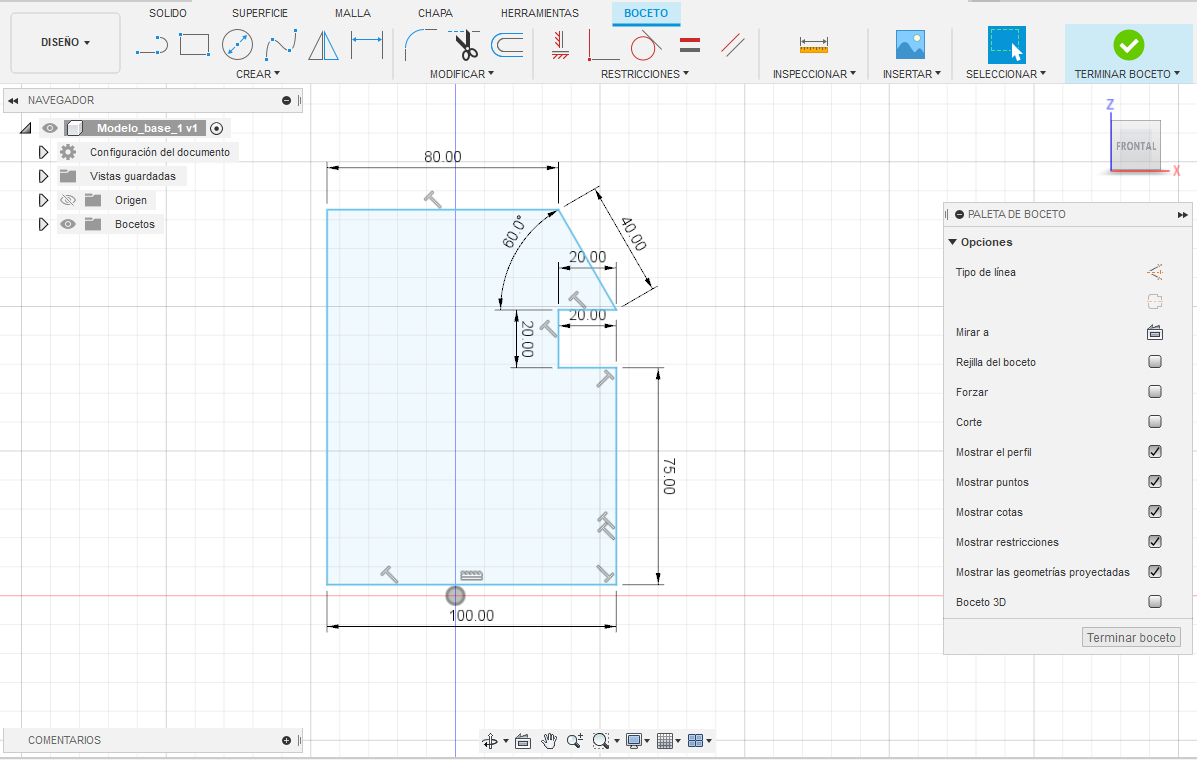Expand the Vistas guardadas node
The width and height of the screenshot is (1197, 760).
(44, 176)
